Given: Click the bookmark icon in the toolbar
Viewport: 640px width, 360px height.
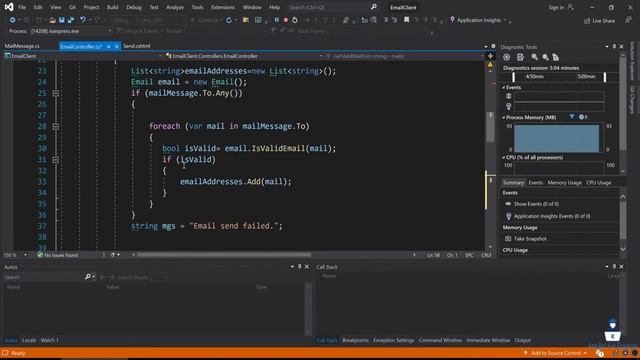Looking at the screenshot, I should [x=407, y=20].
